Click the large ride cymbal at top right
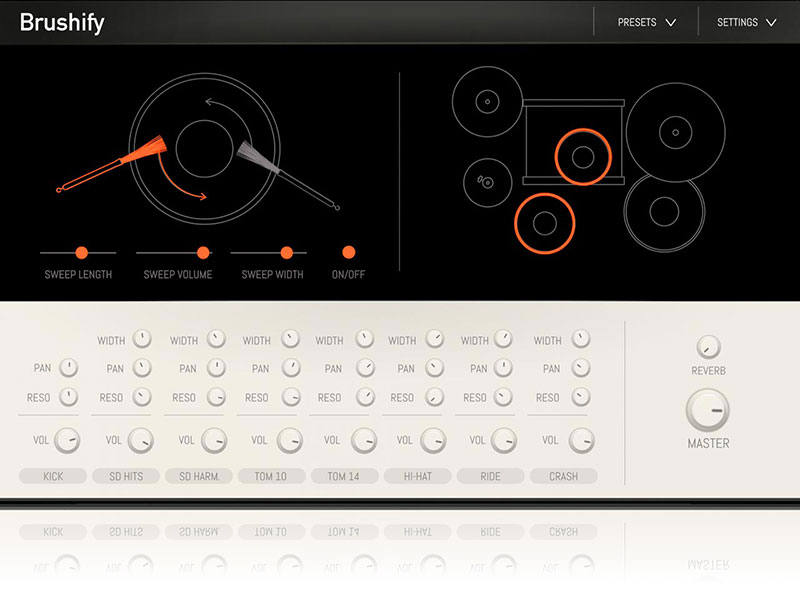 tap(675, 131)
